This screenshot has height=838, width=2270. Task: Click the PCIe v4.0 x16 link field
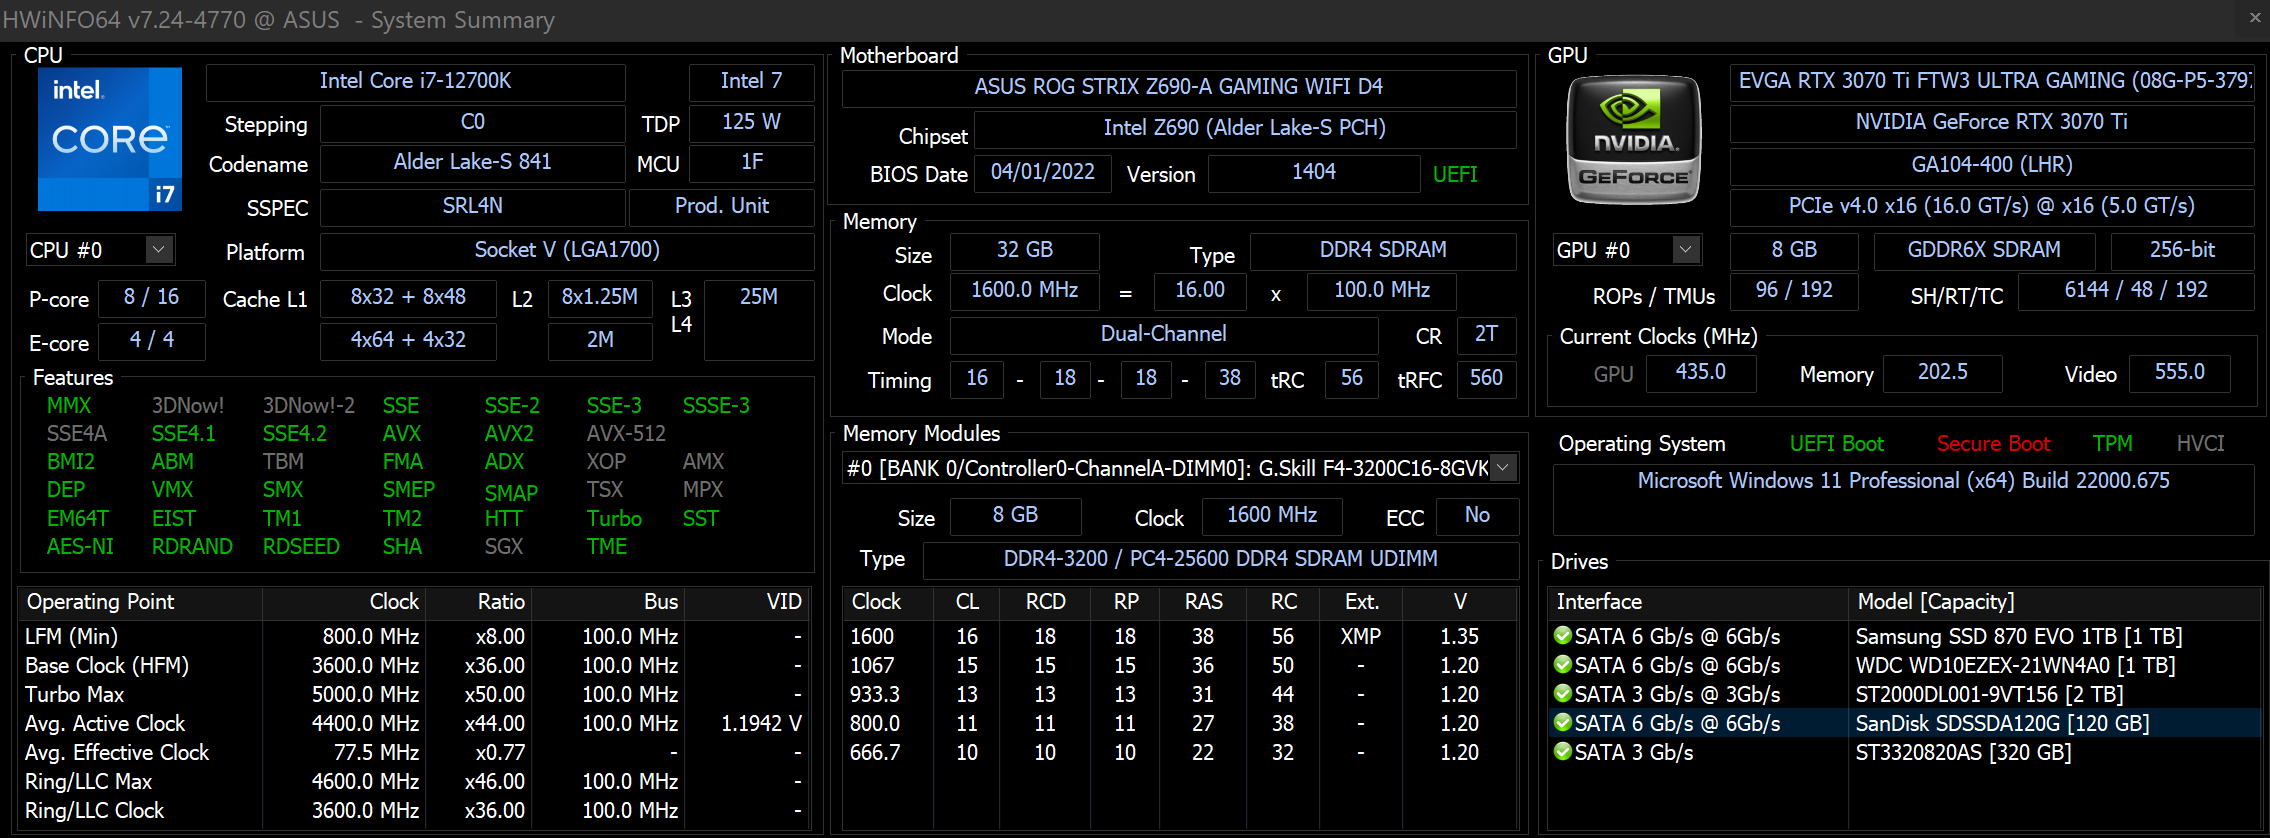(x=1992, y=206)
